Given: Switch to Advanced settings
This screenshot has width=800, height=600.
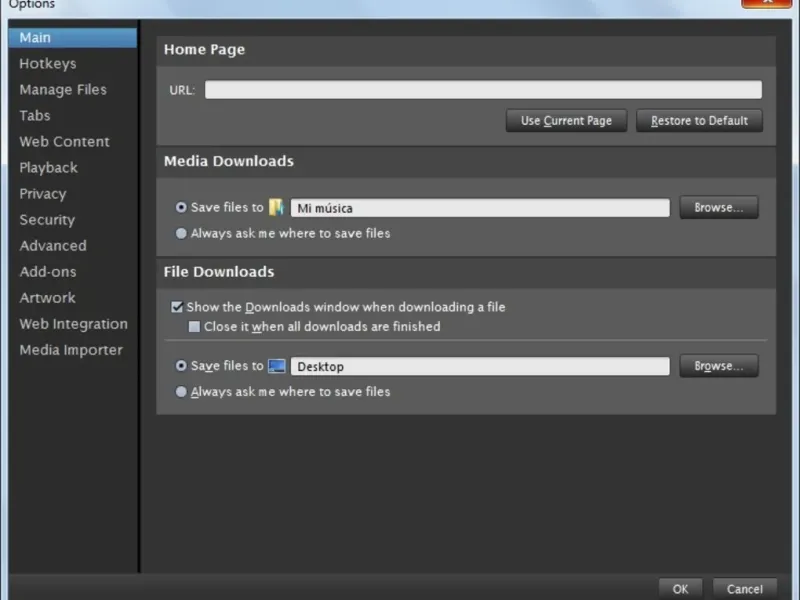Looking at the screenshot, I should pyautogui.click(x=53, y=246).
